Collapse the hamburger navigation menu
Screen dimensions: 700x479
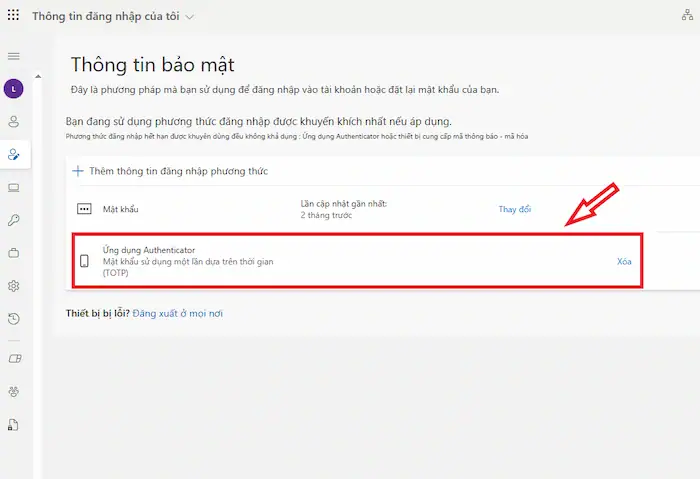[14, 56]
